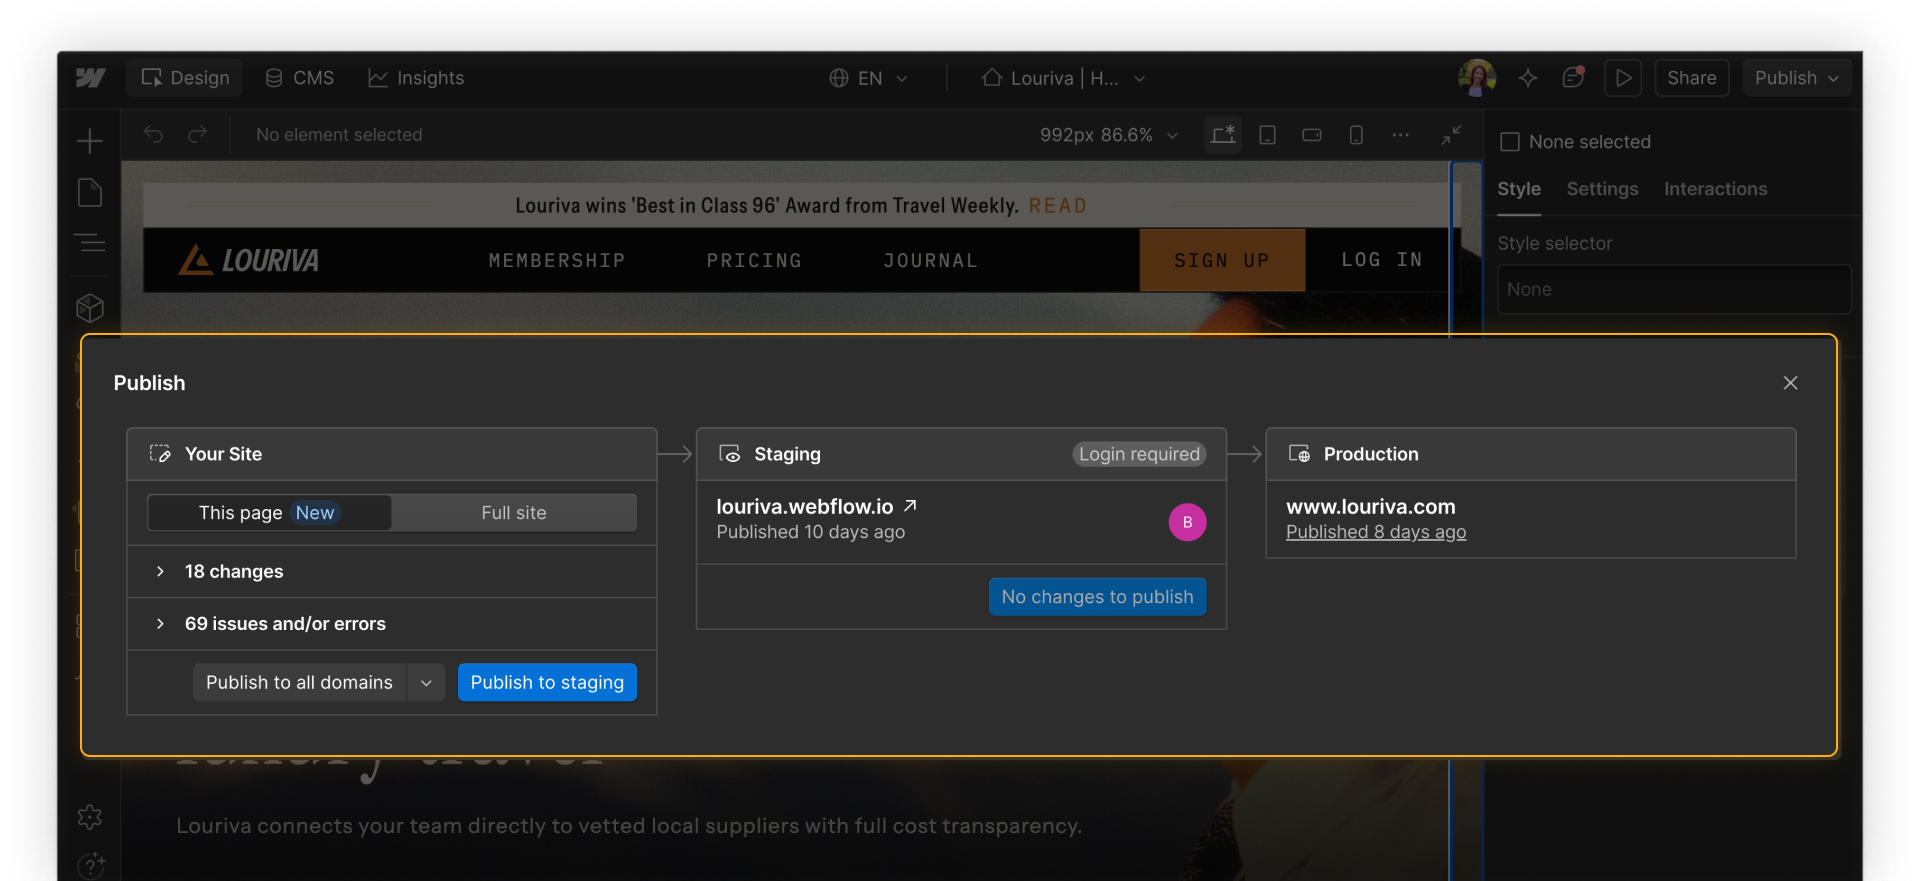The height and width of the screenshot is (881, 1920).
Task: Open the EN locale dropdown
Action: tap(868, 78)
